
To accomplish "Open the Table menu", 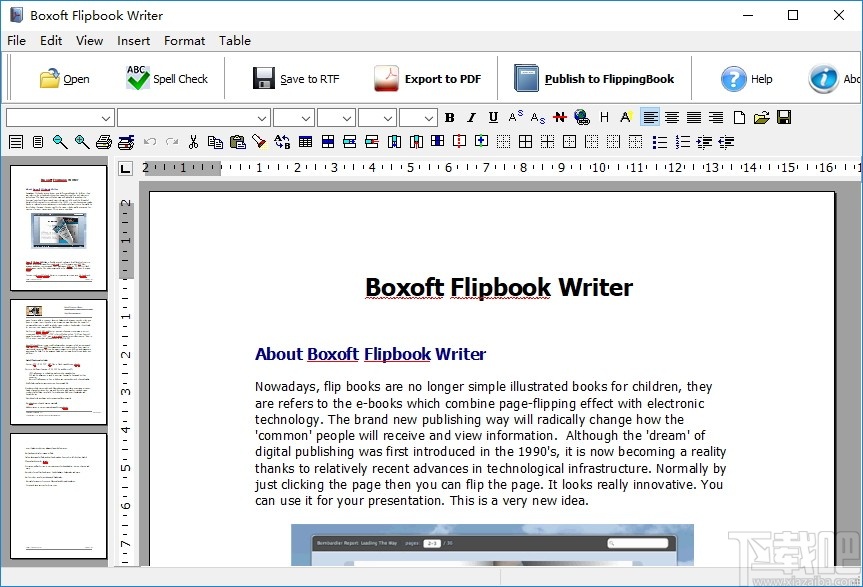I will click(x=235, y=41).
